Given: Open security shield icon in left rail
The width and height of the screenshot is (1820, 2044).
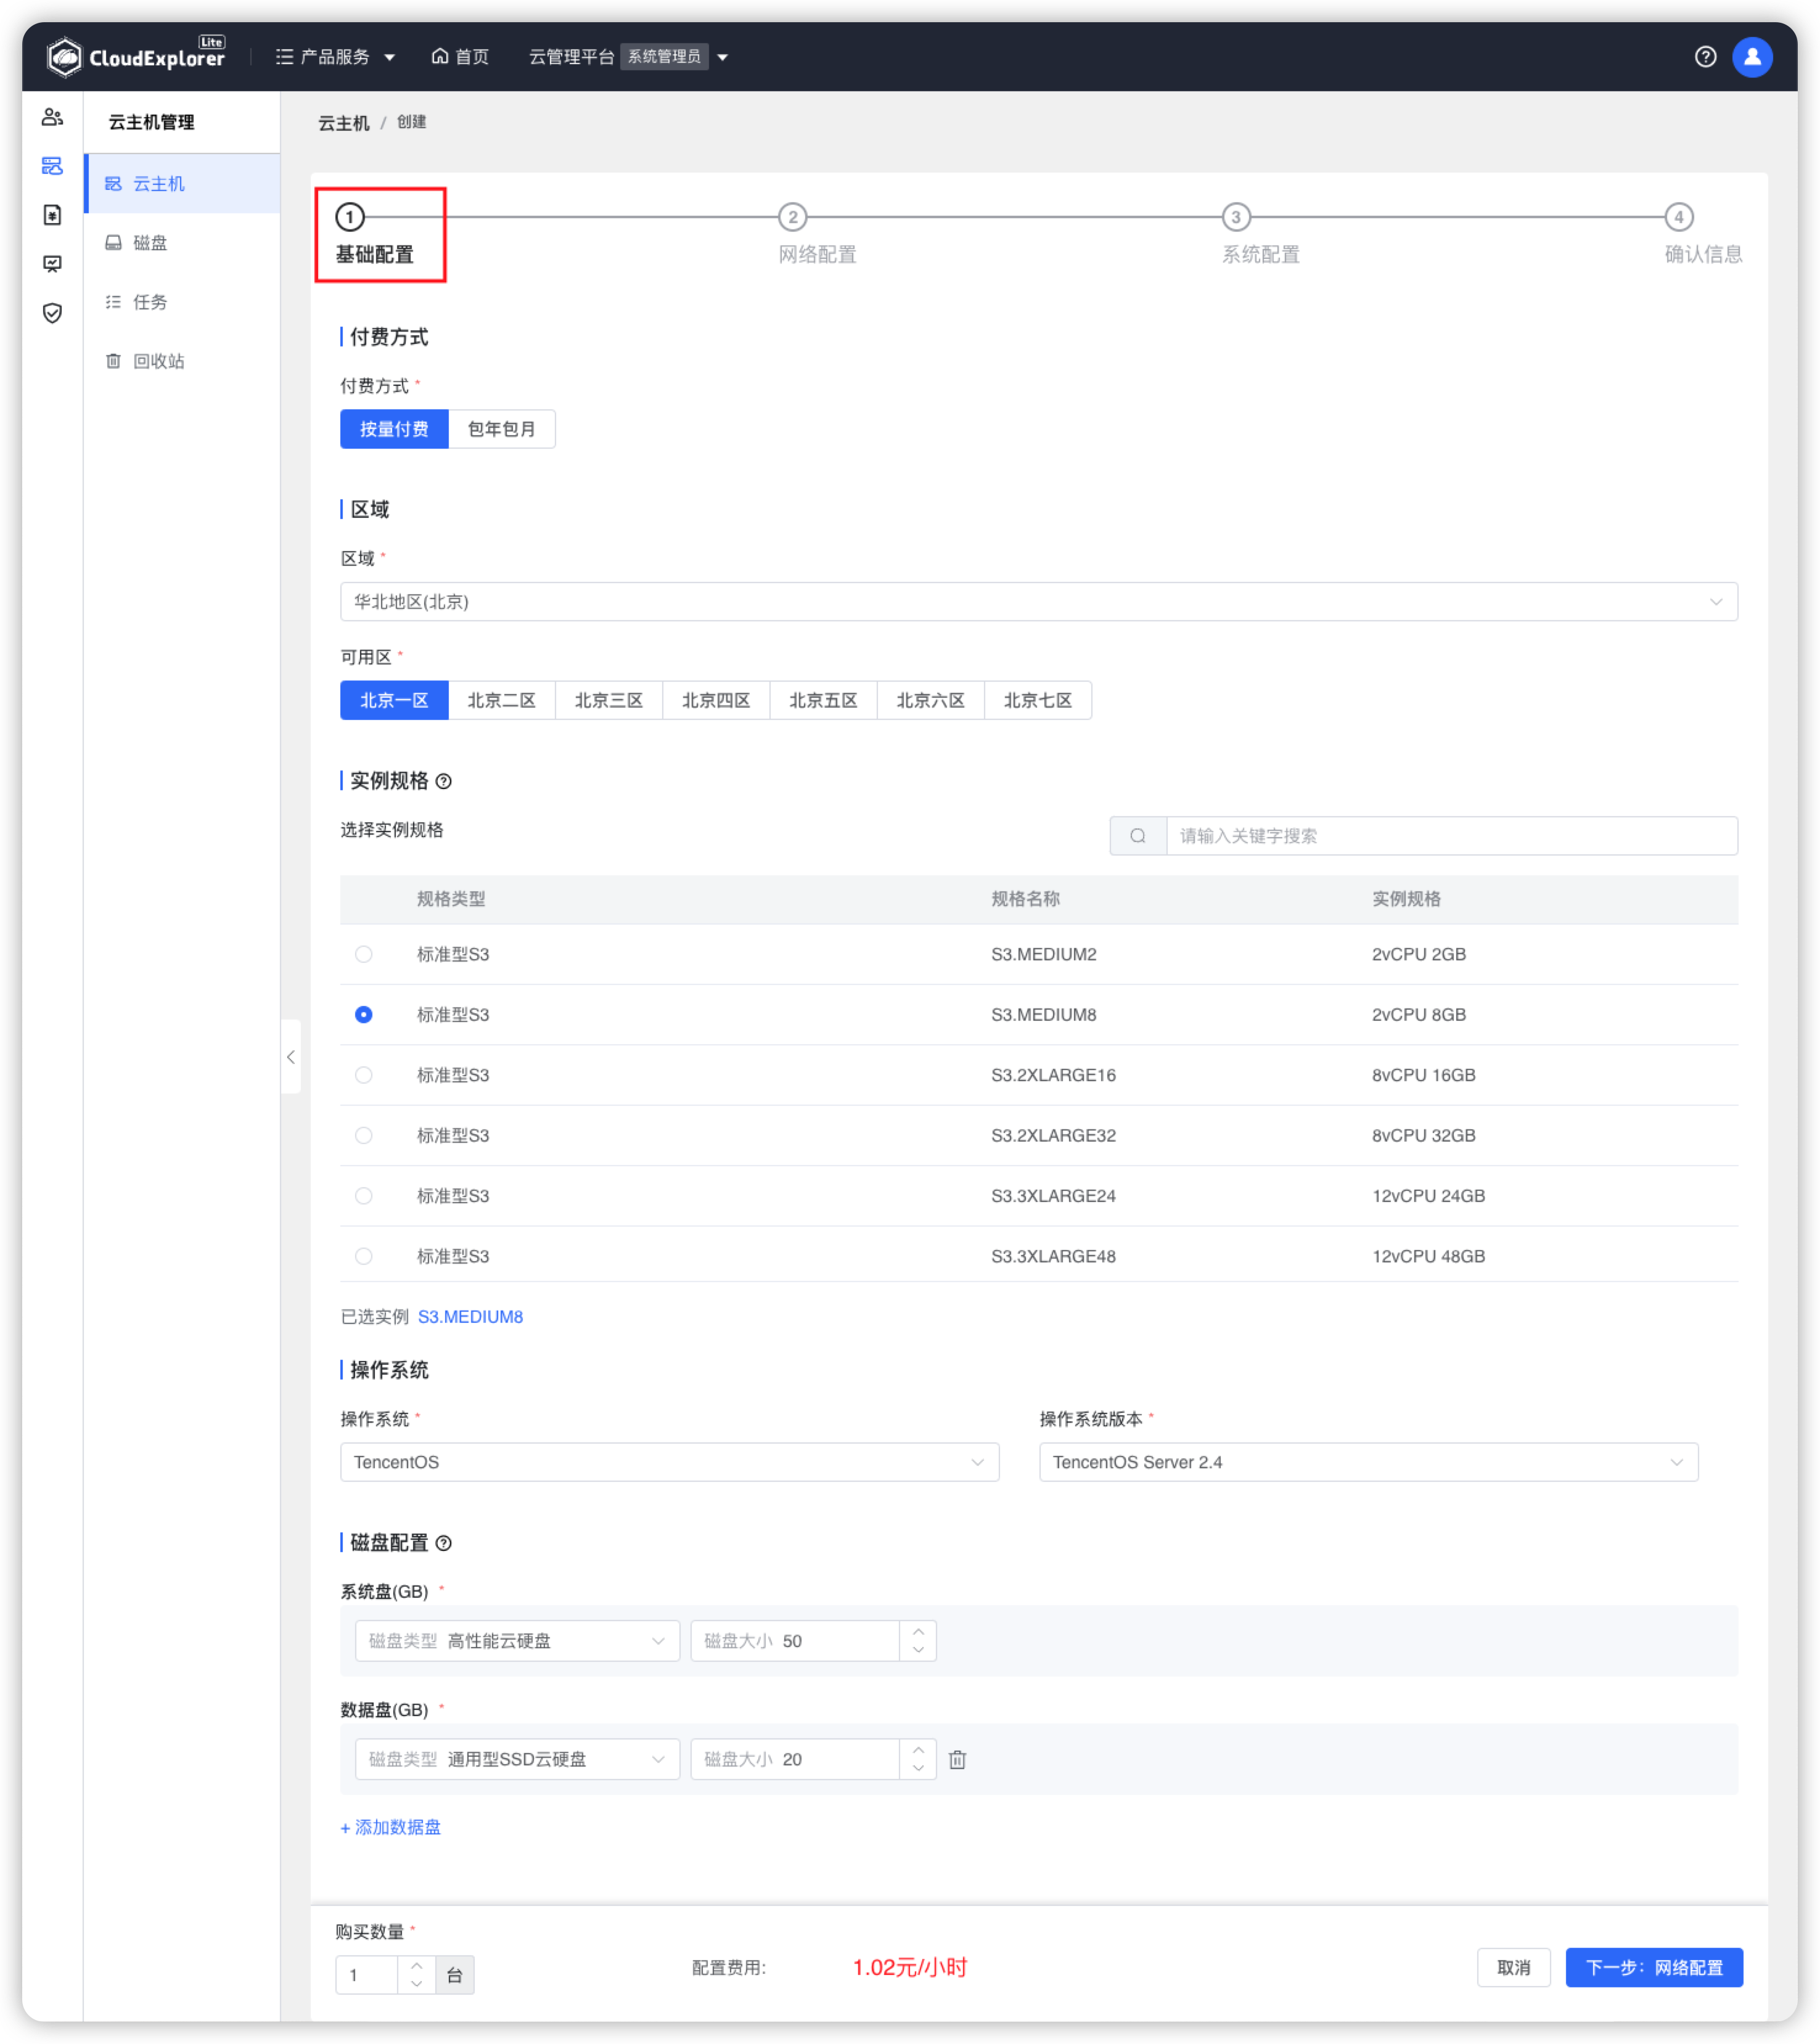Looking at the screenshot, I should pos(52,313).
